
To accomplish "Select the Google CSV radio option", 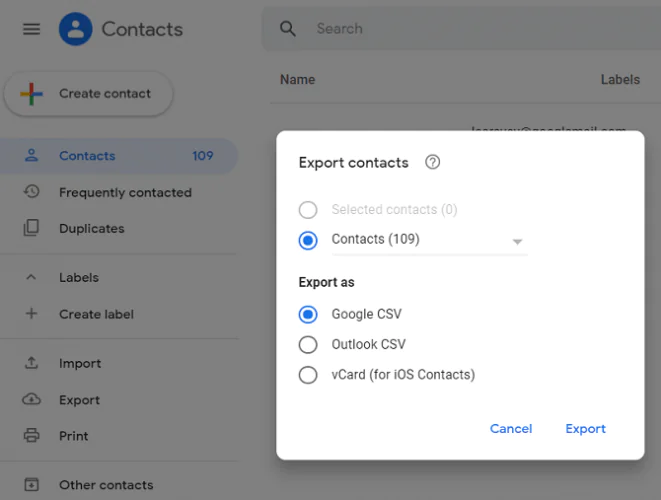I will coord(308,314).
